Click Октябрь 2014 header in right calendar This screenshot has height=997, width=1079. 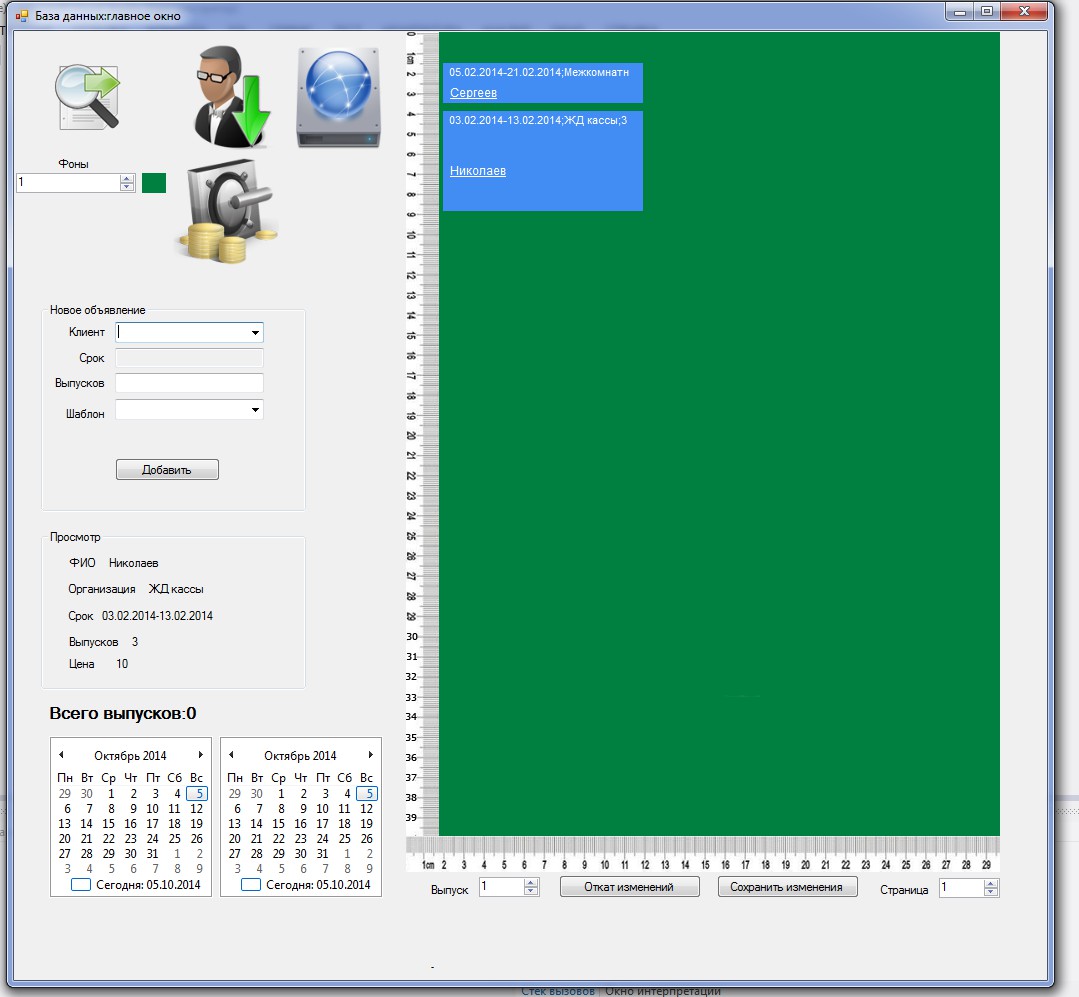[300, 755]
